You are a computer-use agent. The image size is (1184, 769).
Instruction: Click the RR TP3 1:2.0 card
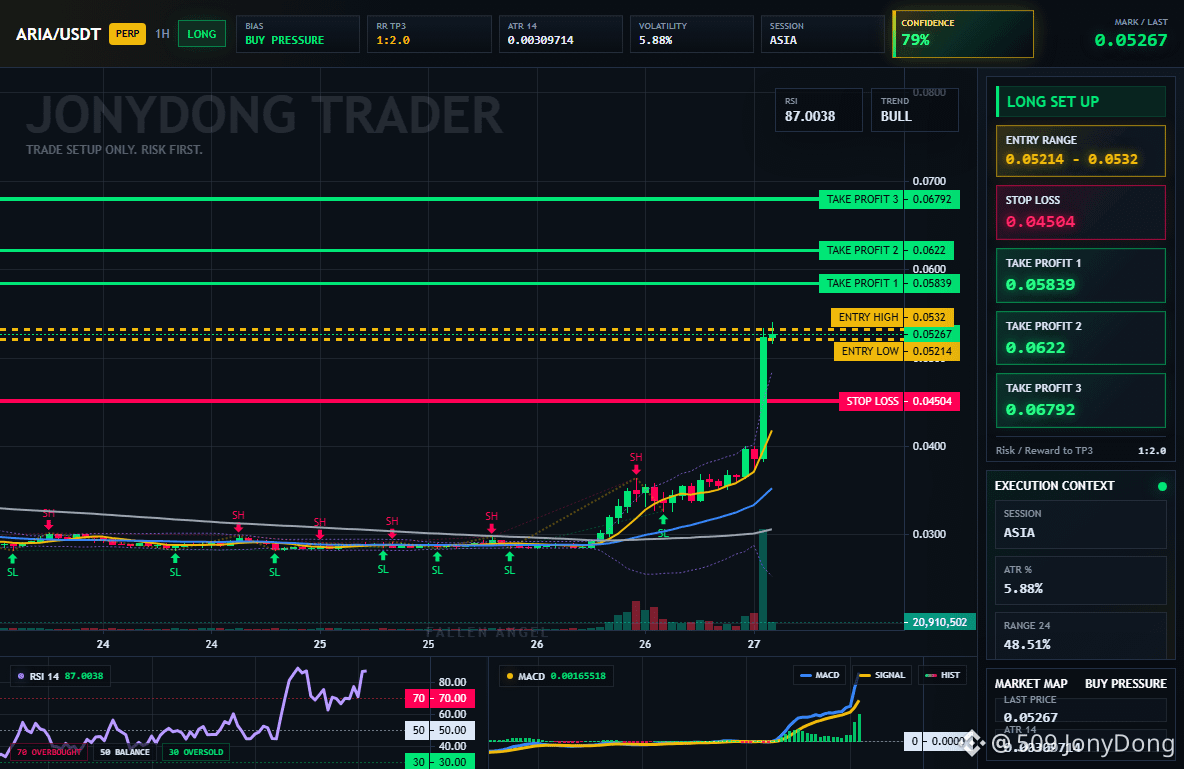[429, 34]
